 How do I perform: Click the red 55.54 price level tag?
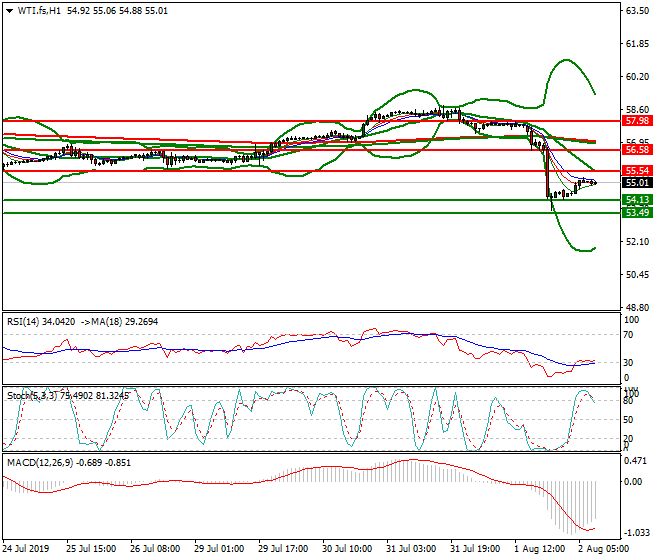point(637,171)
